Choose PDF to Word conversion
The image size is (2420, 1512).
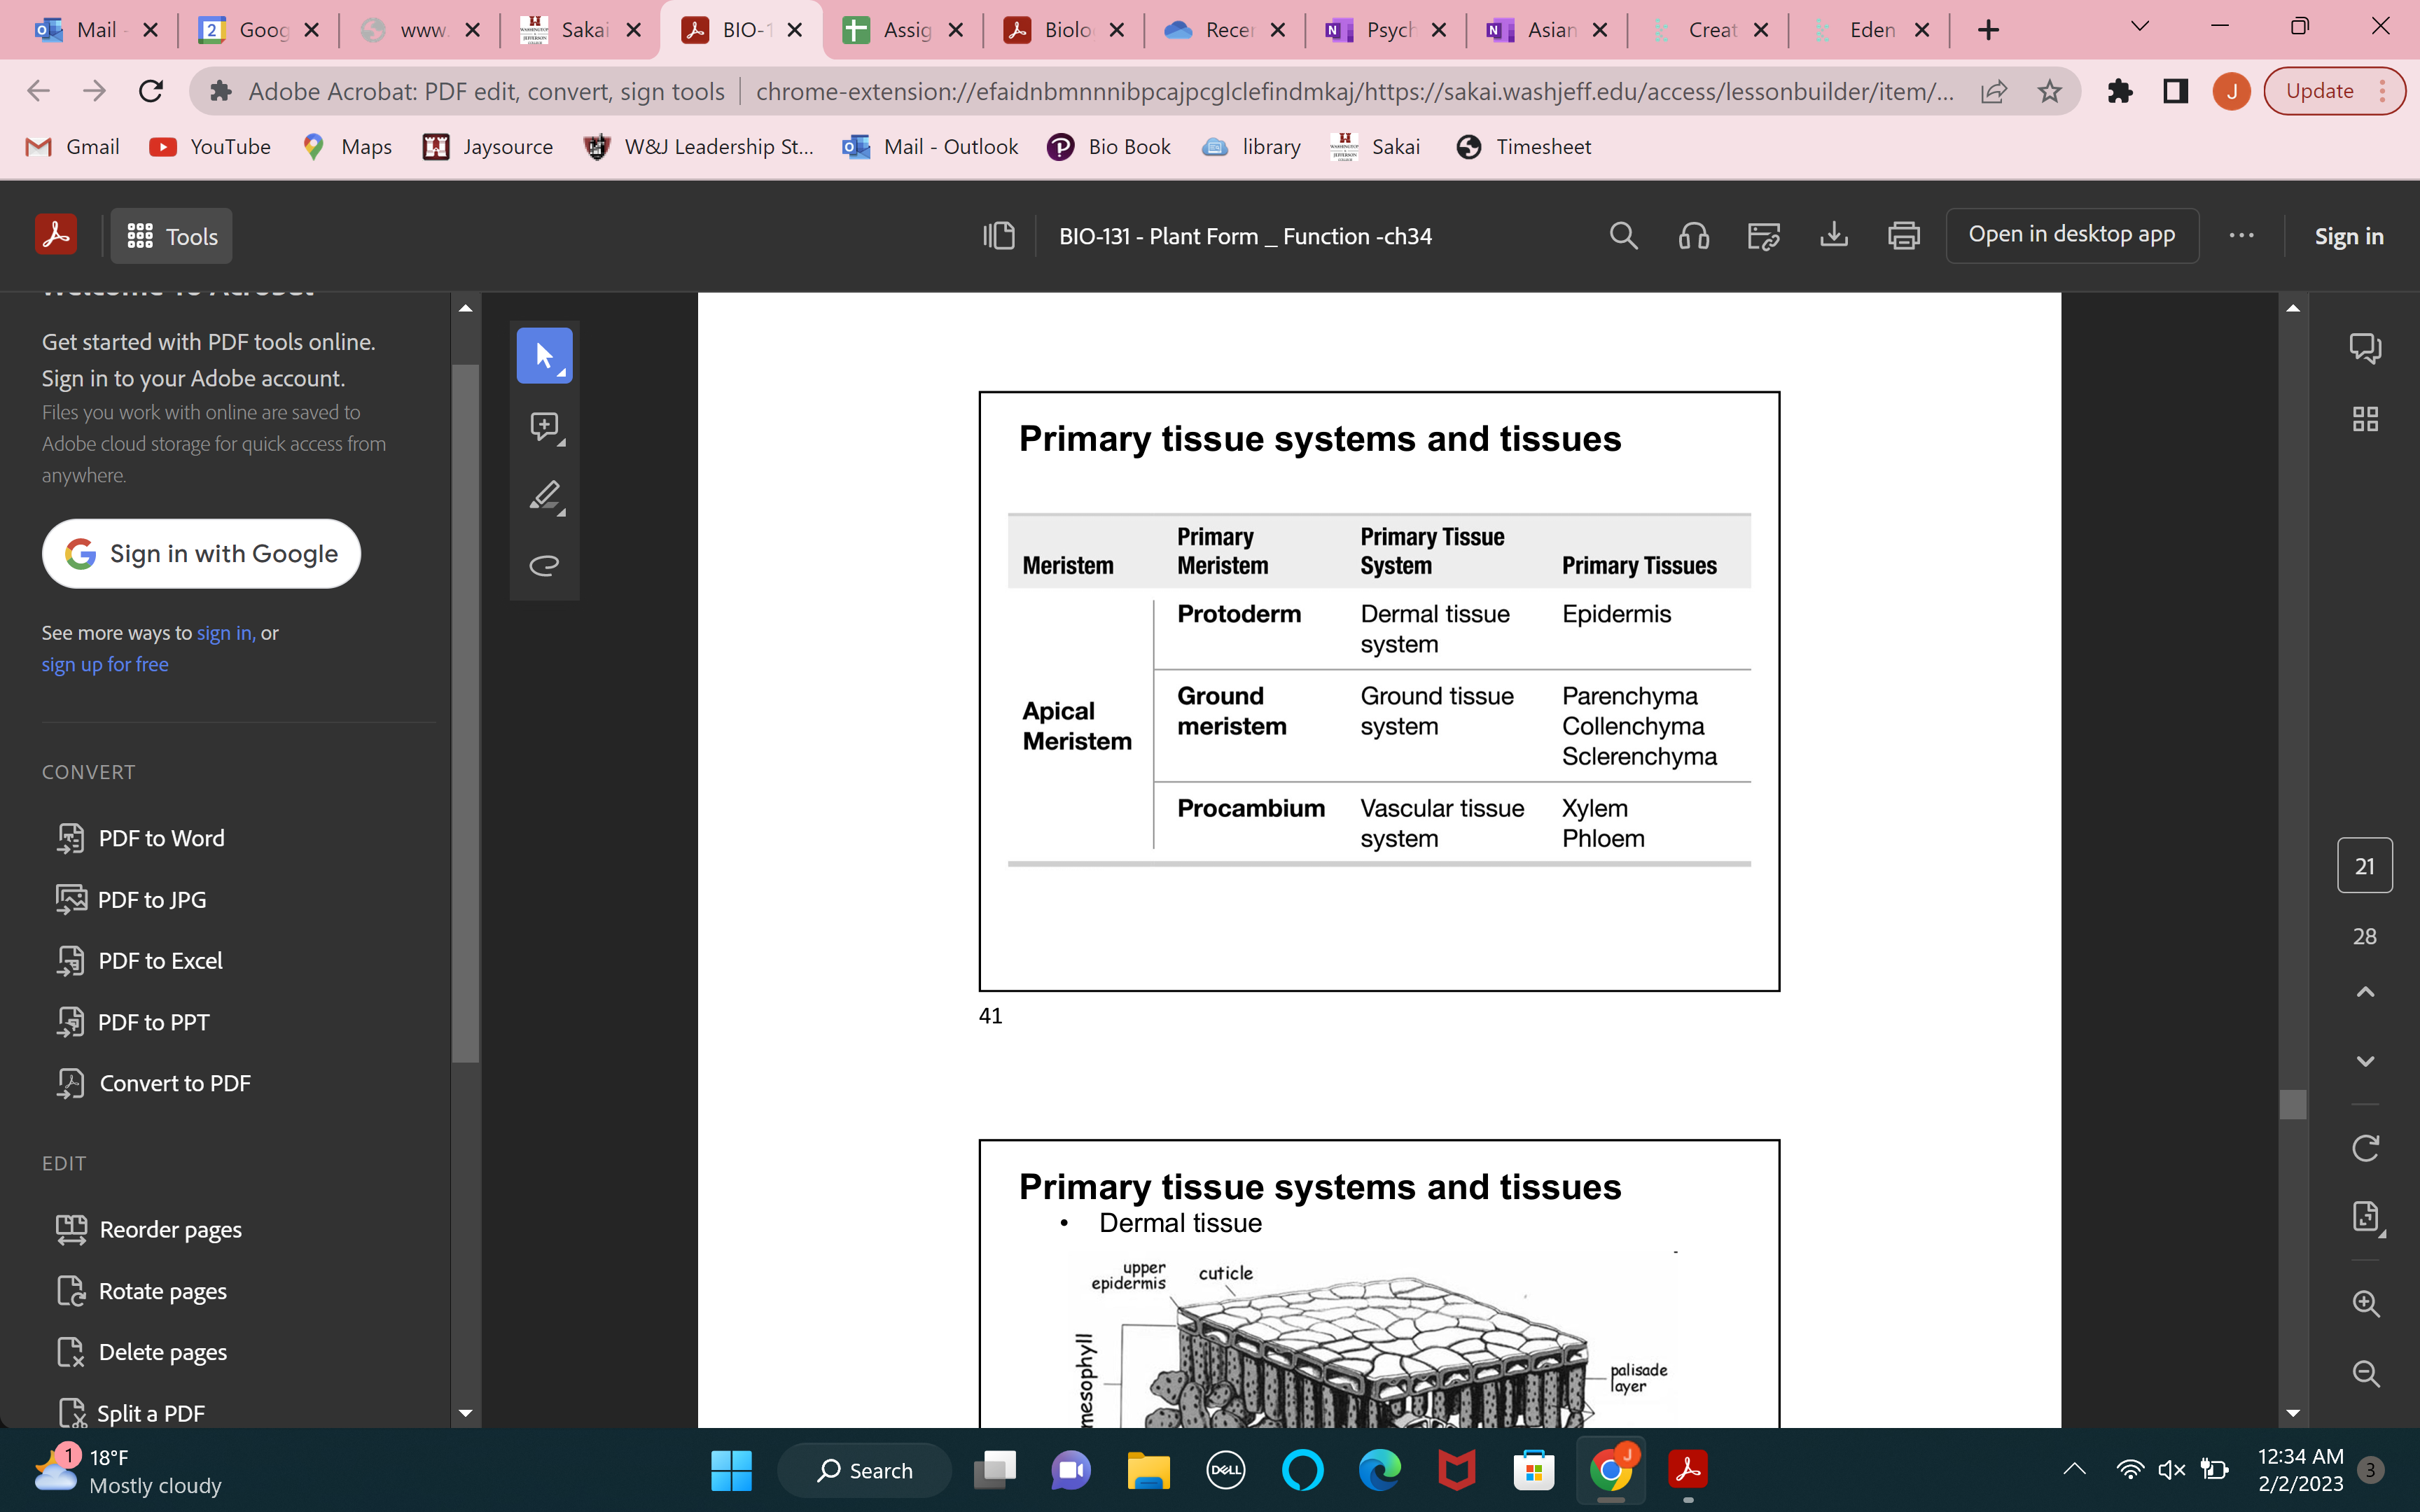point(161,838)
